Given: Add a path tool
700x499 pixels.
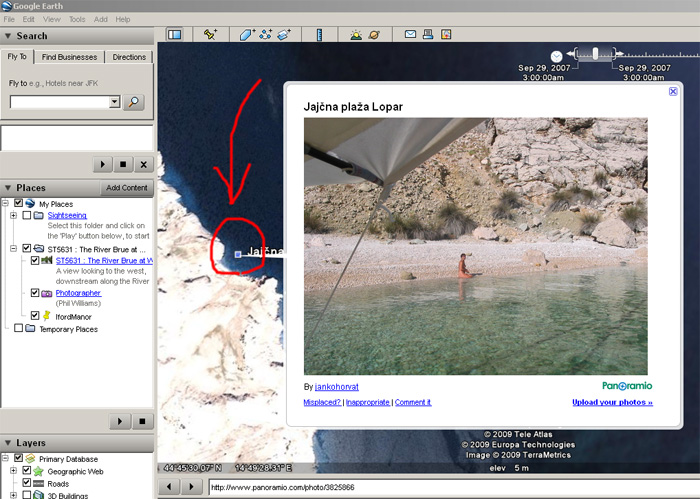Looking at the screenshot, I should (266, 34).
